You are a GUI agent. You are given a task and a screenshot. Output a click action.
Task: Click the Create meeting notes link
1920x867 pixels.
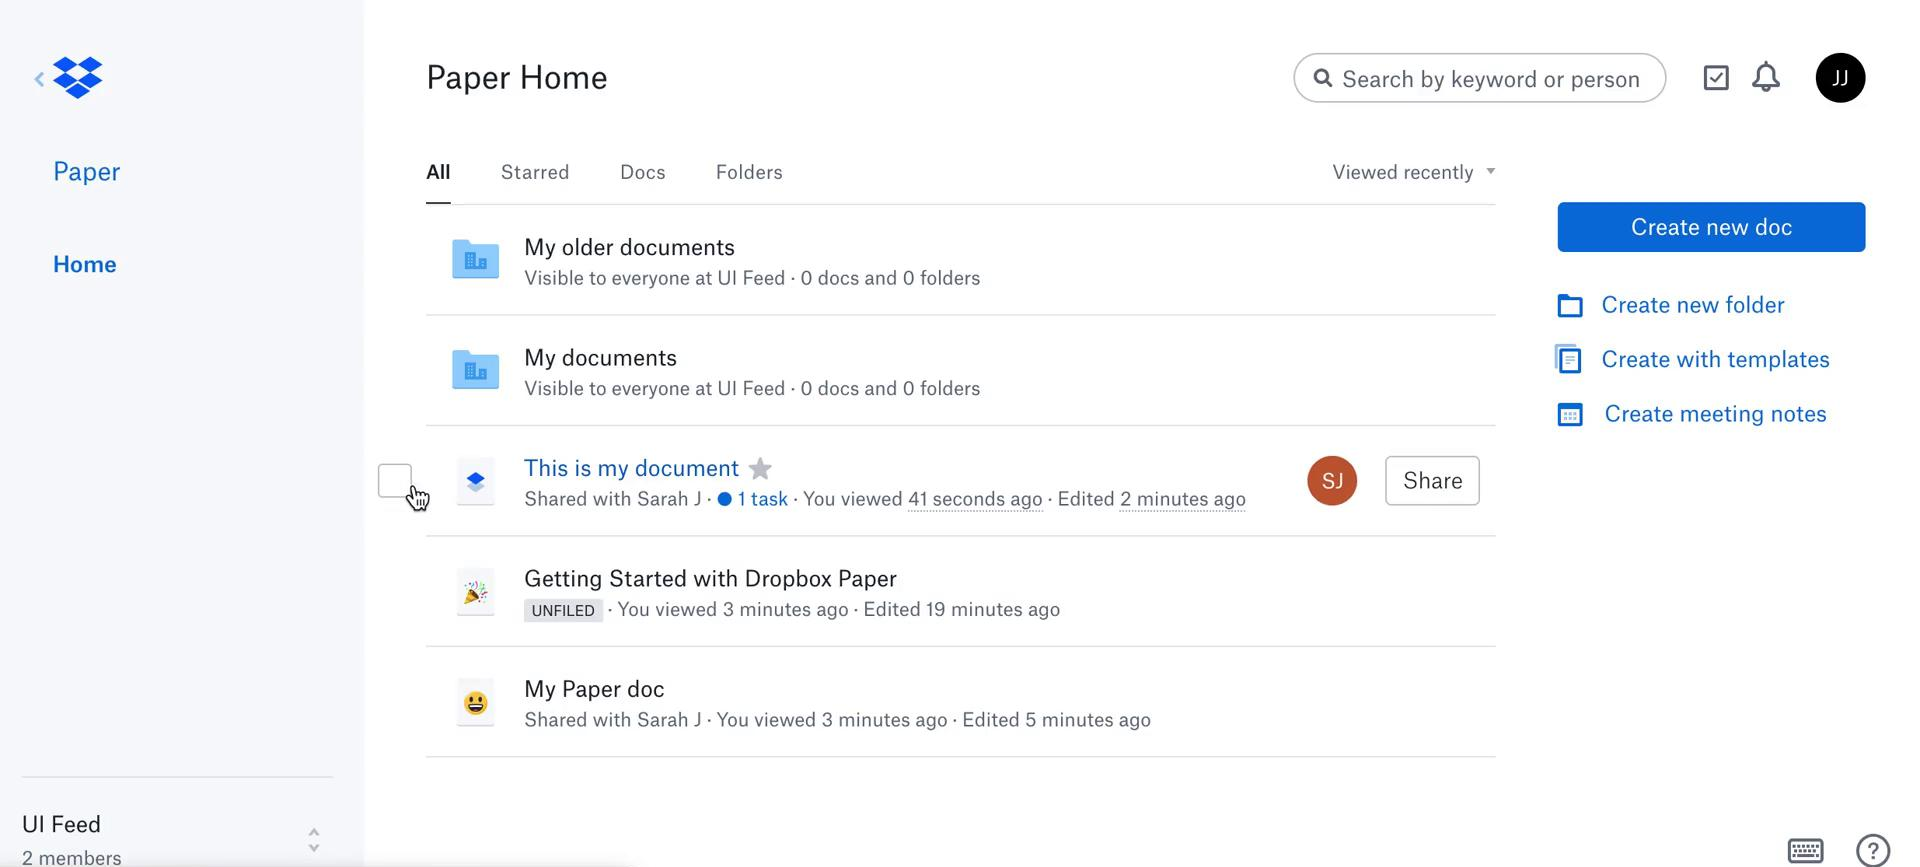tap(1715, 414)
